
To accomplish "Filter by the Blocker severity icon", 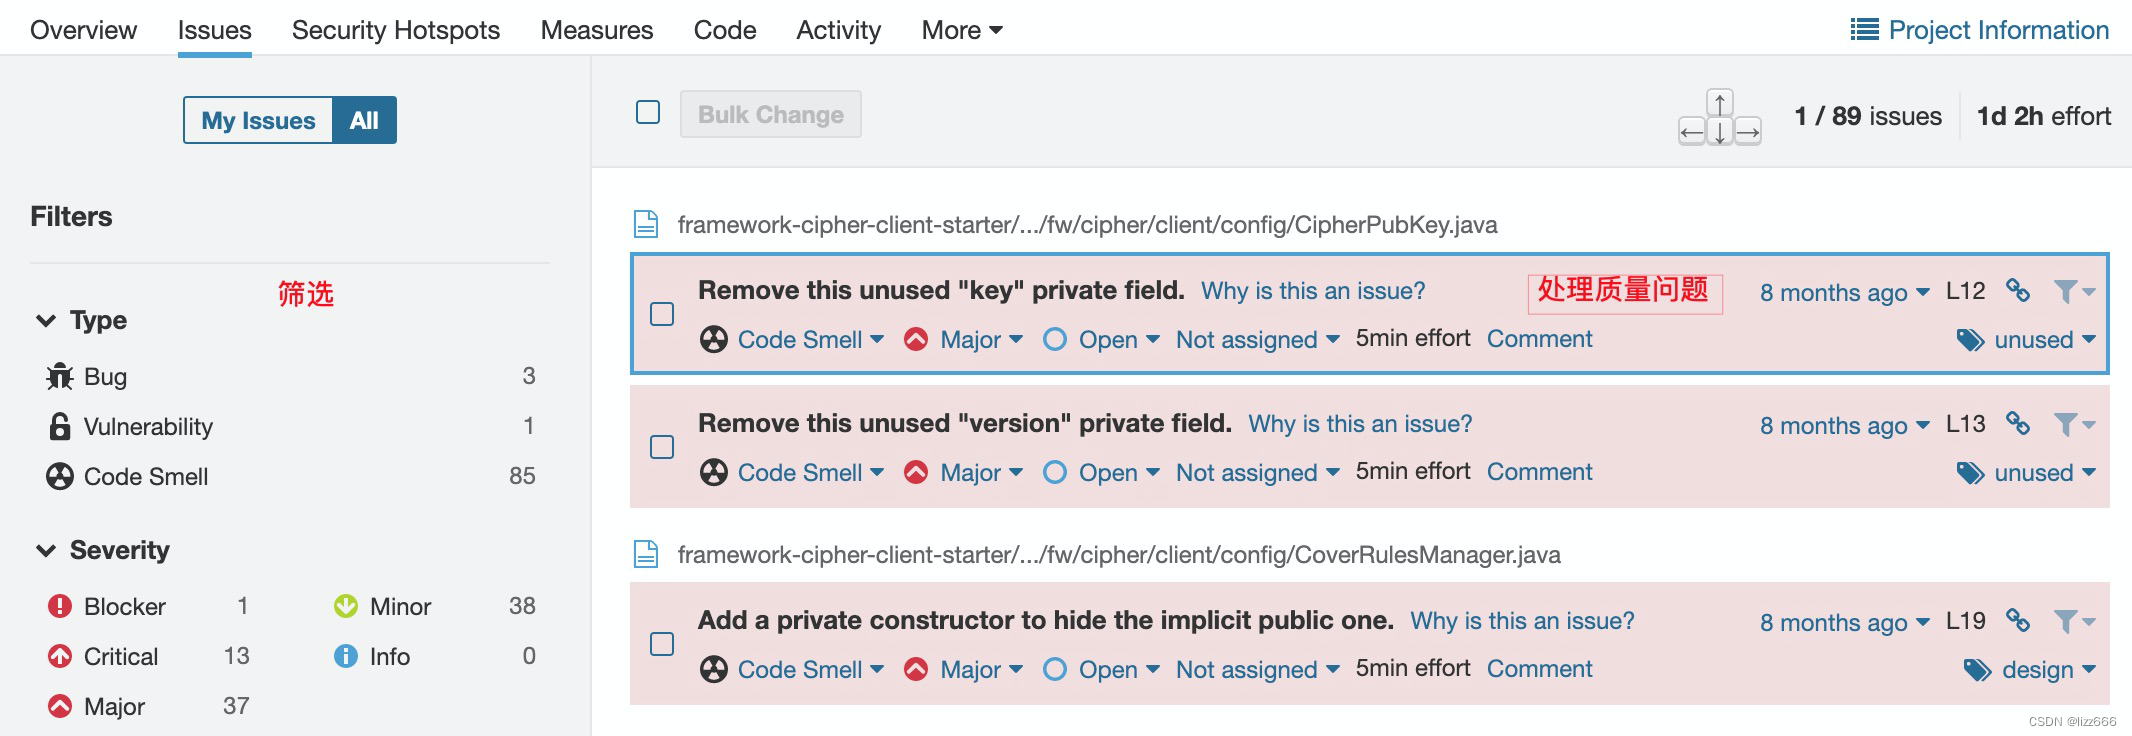I will 60,606.
